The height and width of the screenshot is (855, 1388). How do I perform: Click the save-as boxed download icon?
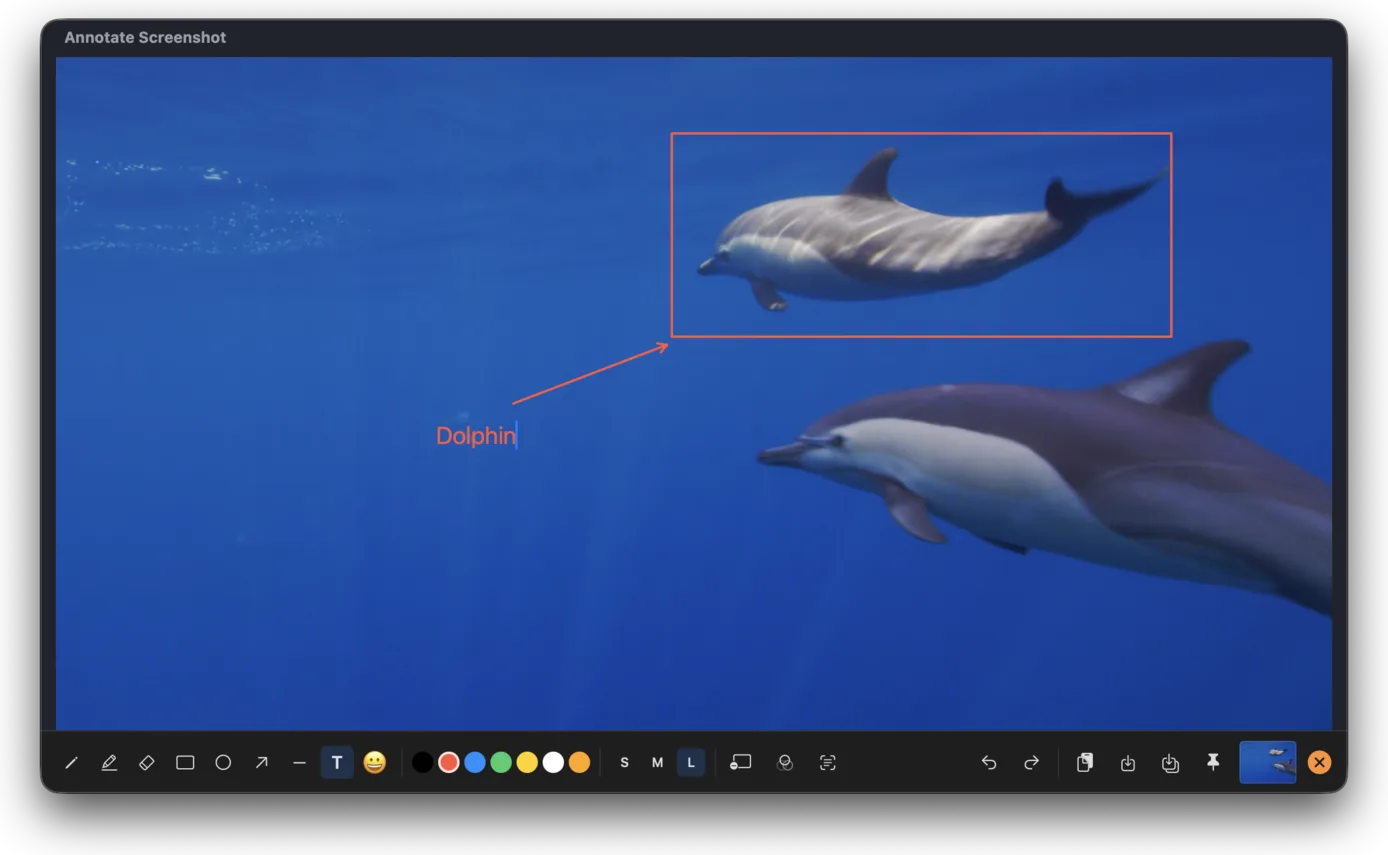point(1171,763)
